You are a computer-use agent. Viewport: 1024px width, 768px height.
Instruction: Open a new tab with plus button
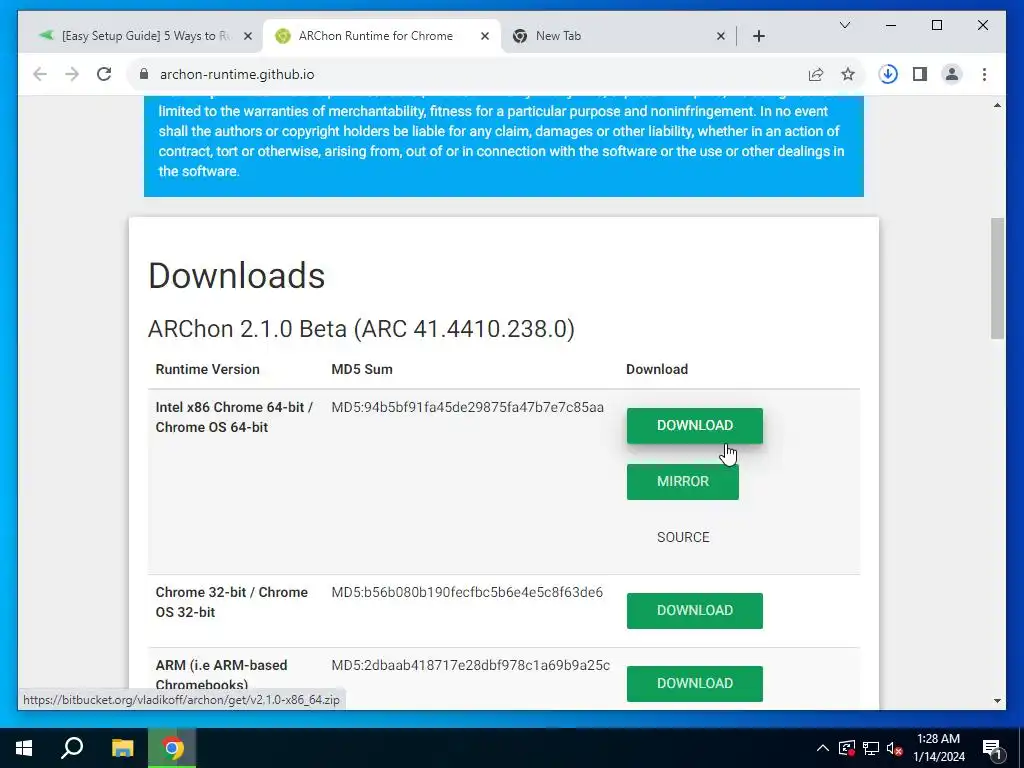(758, 36)
